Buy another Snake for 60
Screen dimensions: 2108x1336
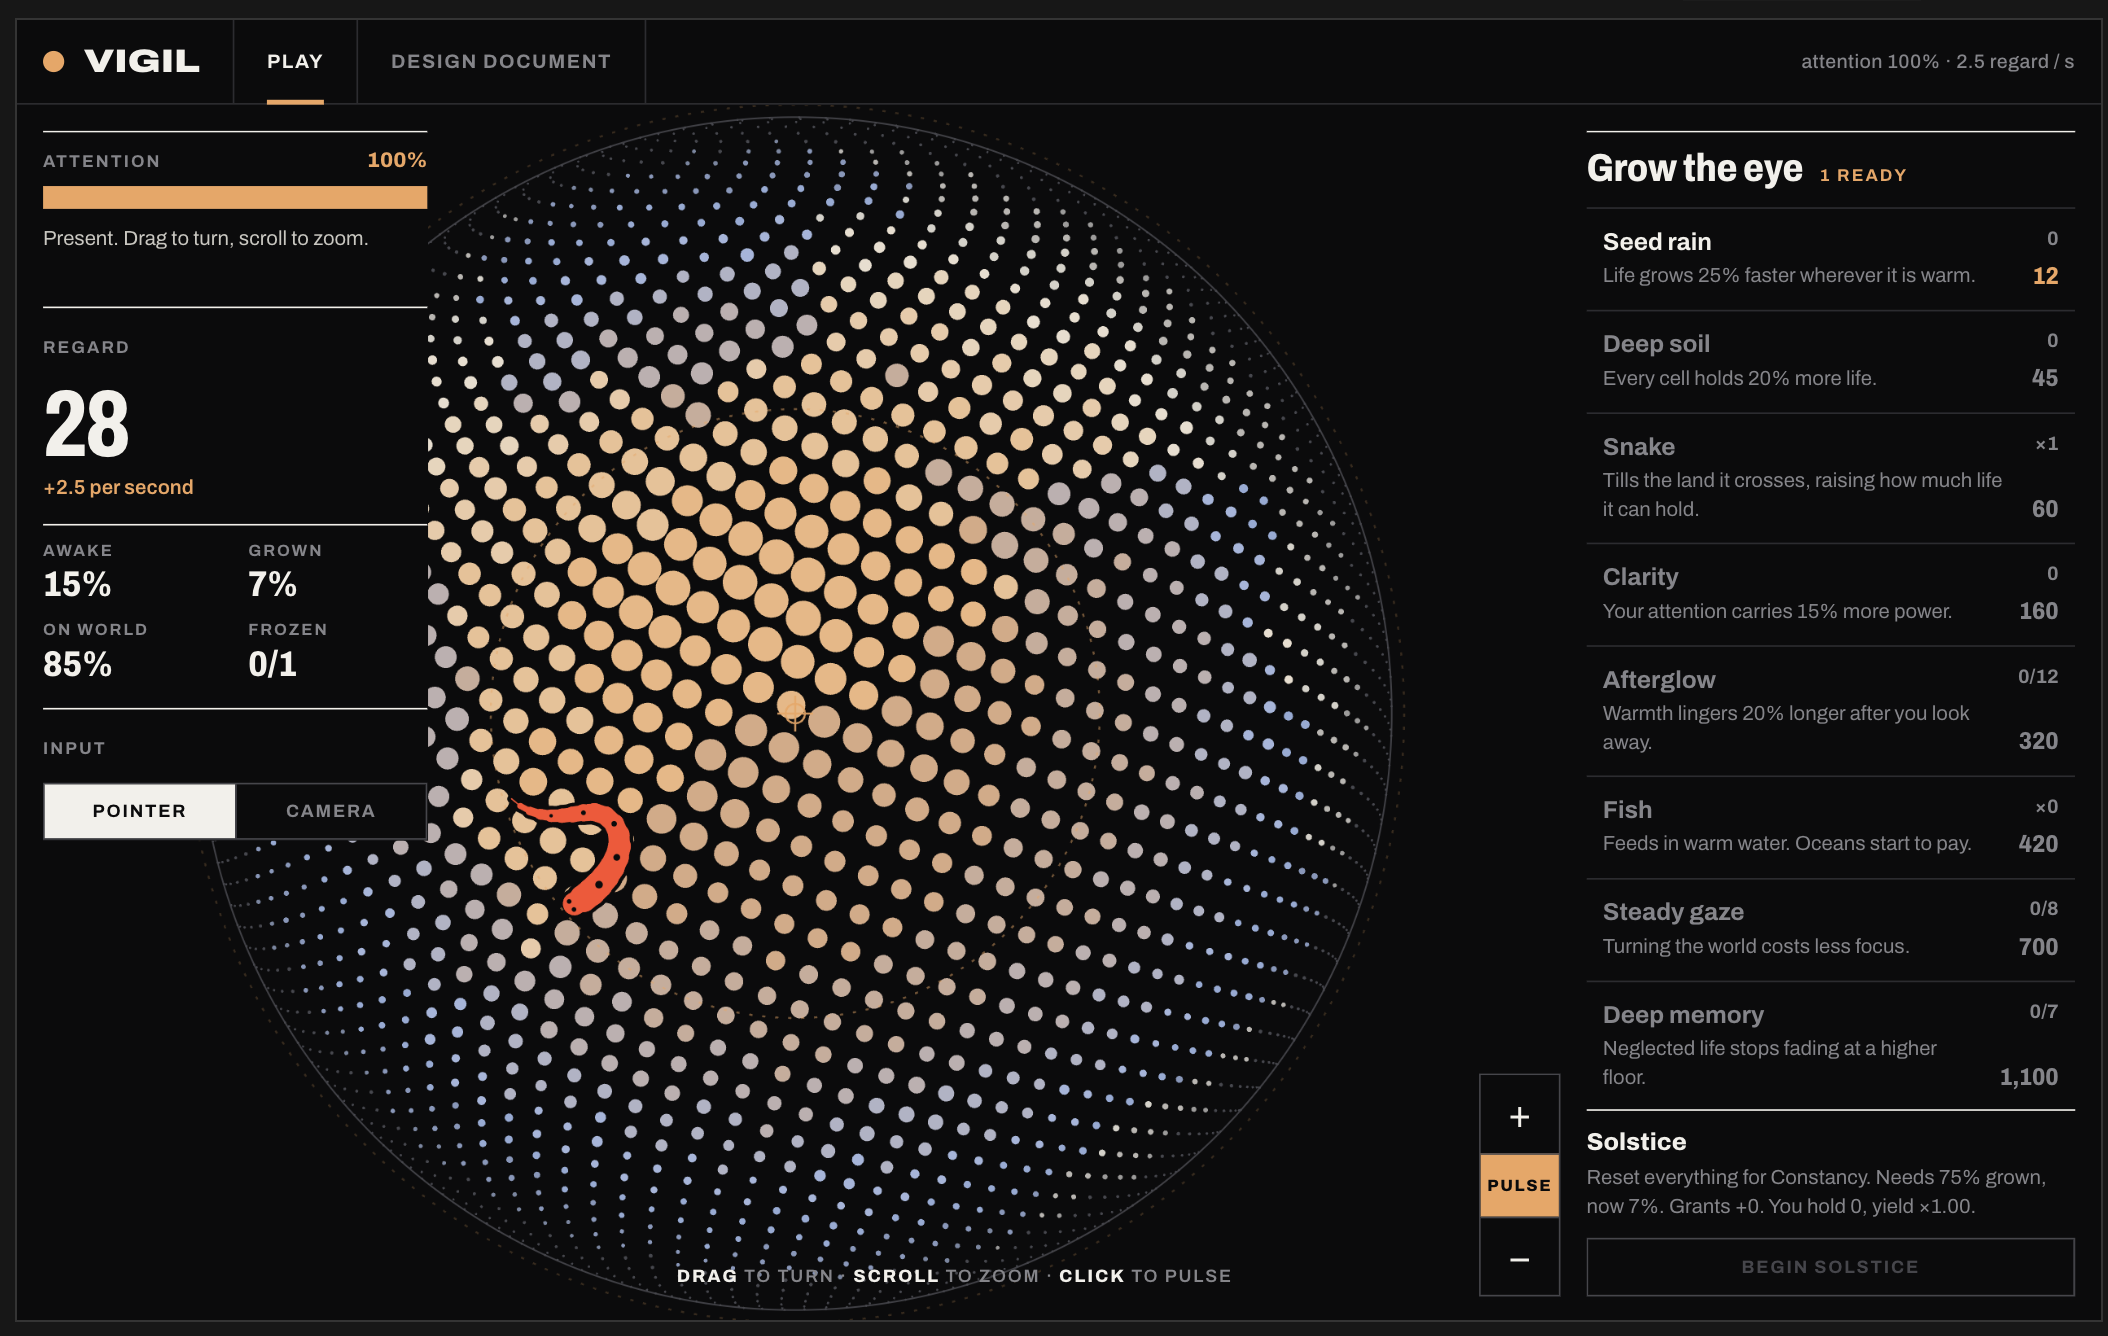[x=1830, y=478]
